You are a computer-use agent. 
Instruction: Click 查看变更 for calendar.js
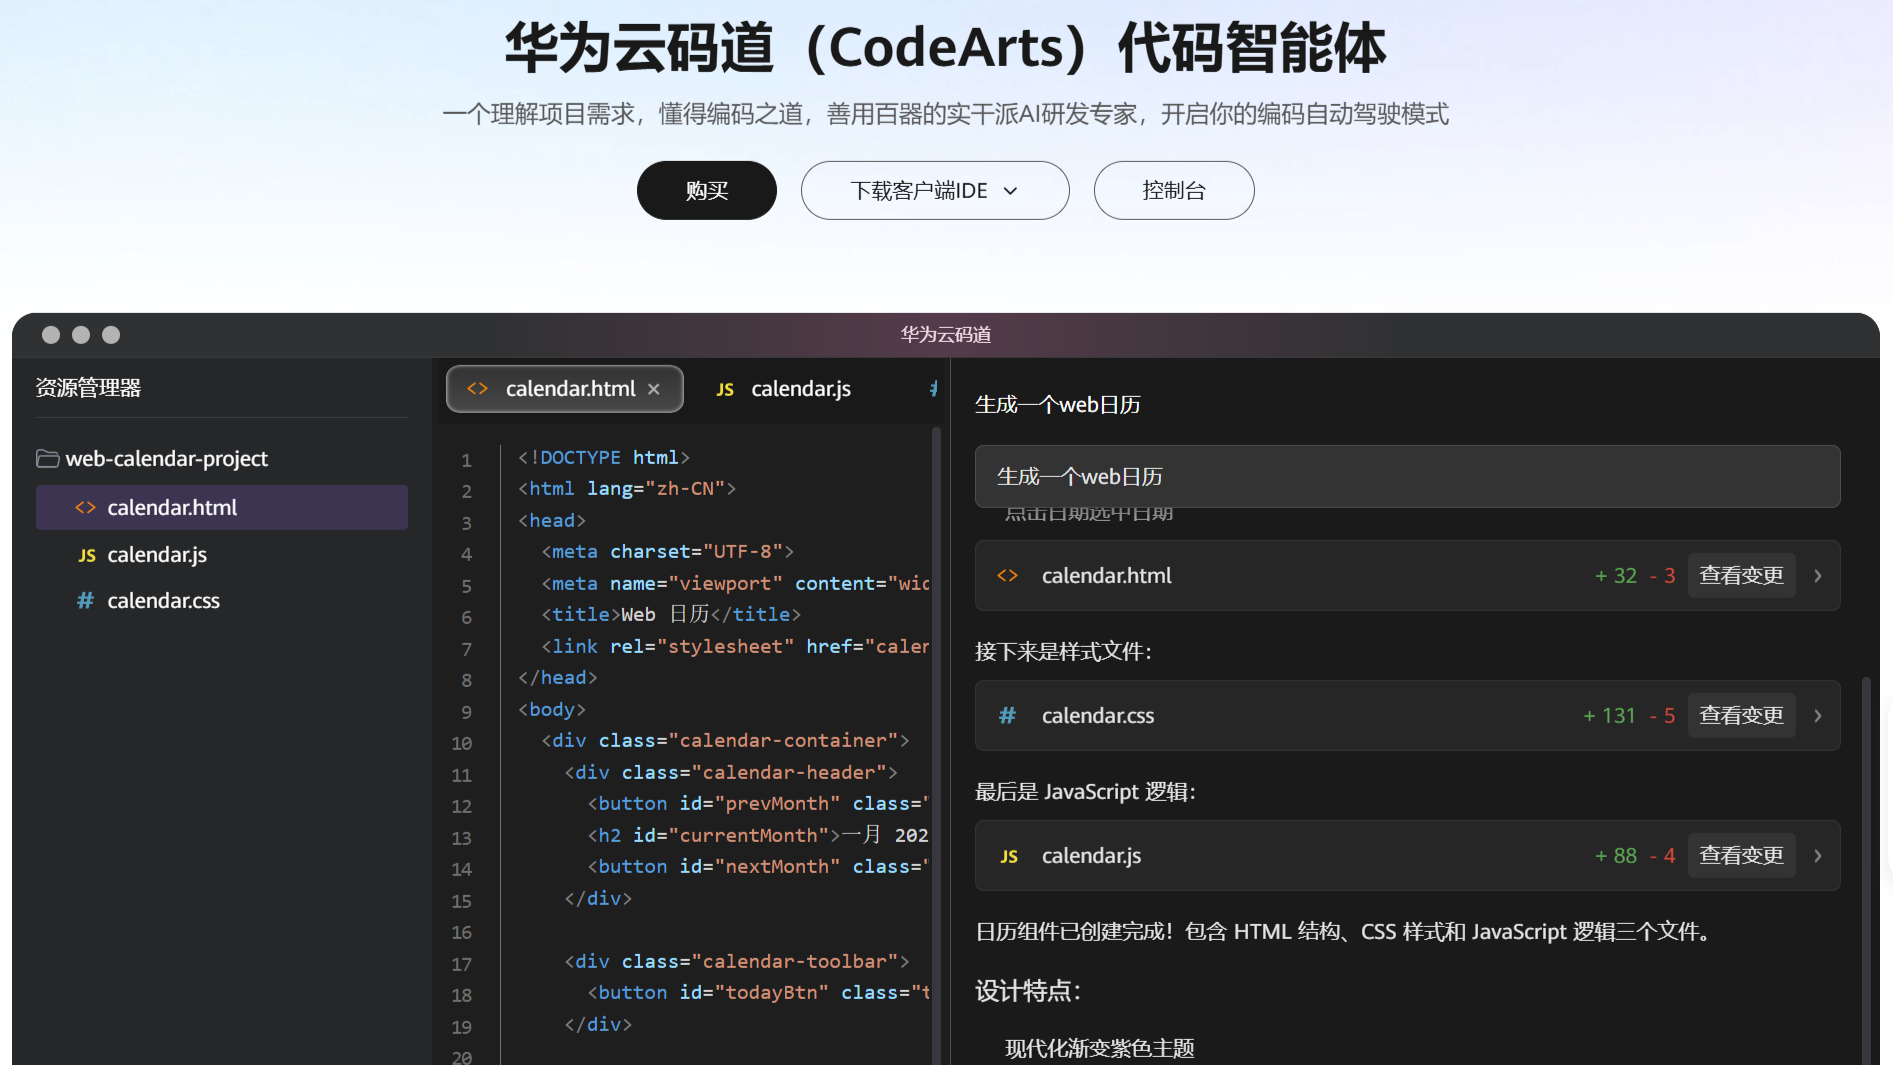click(1741, 855)
